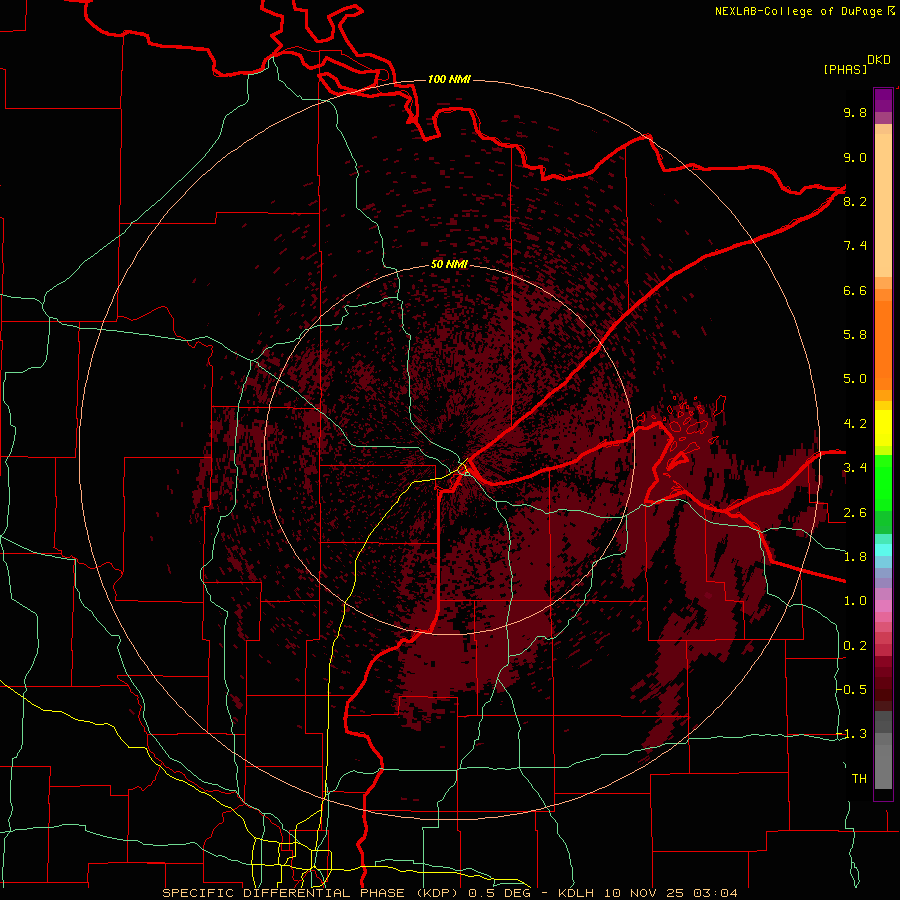Click the 9.8 scale value
This screenshot has width=900, height=900.
coord(855,112)
